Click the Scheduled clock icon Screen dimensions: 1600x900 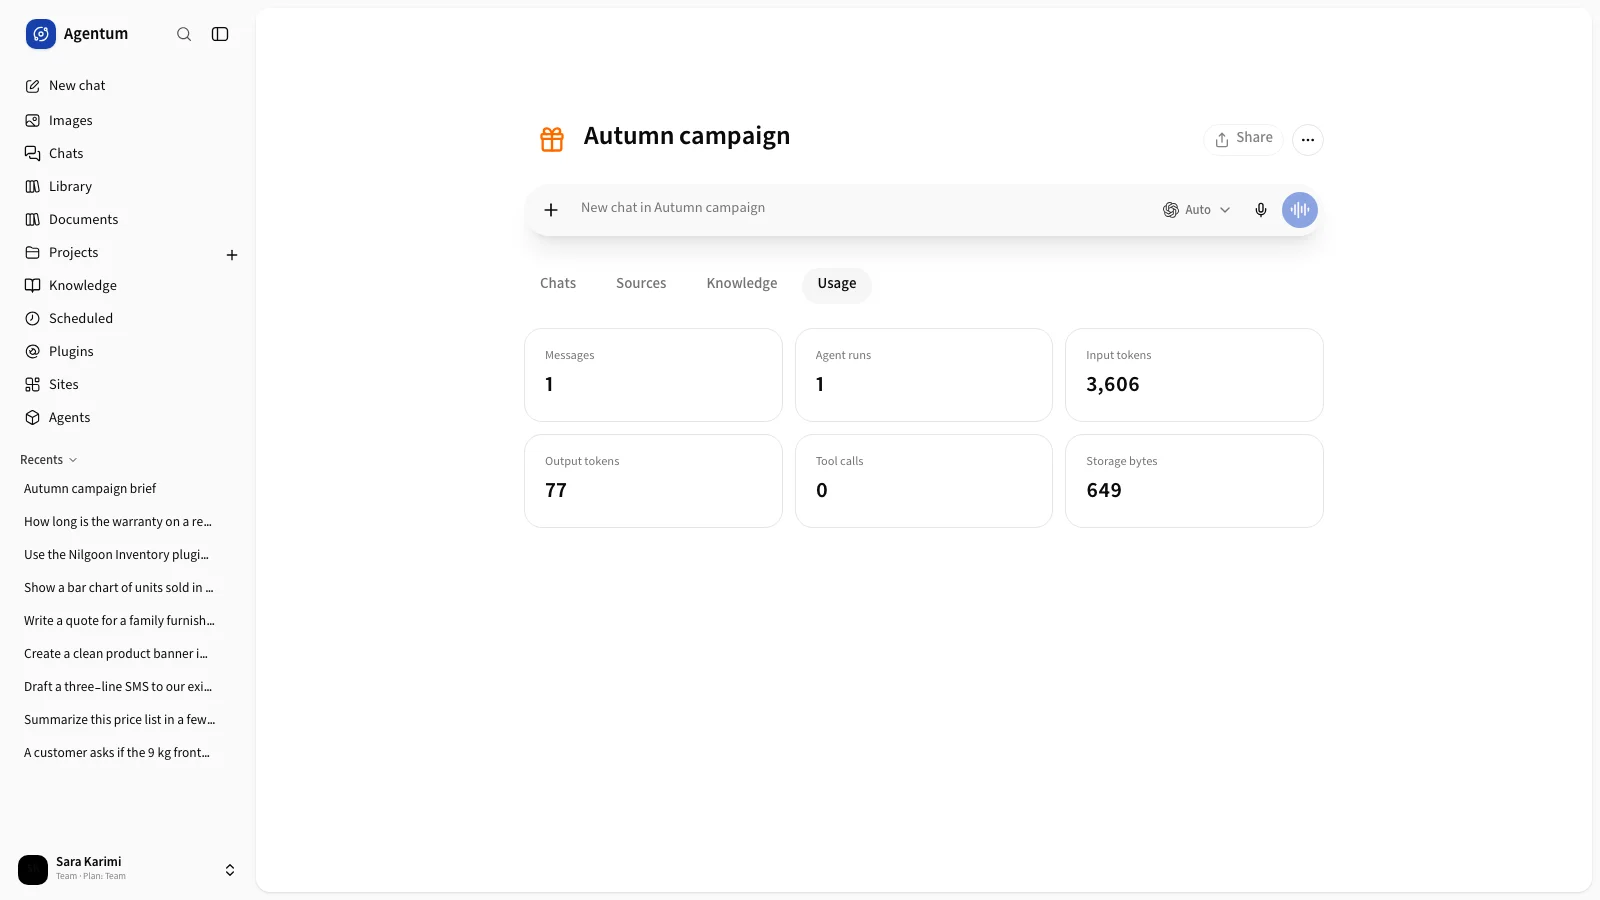[x=33, y=319]
